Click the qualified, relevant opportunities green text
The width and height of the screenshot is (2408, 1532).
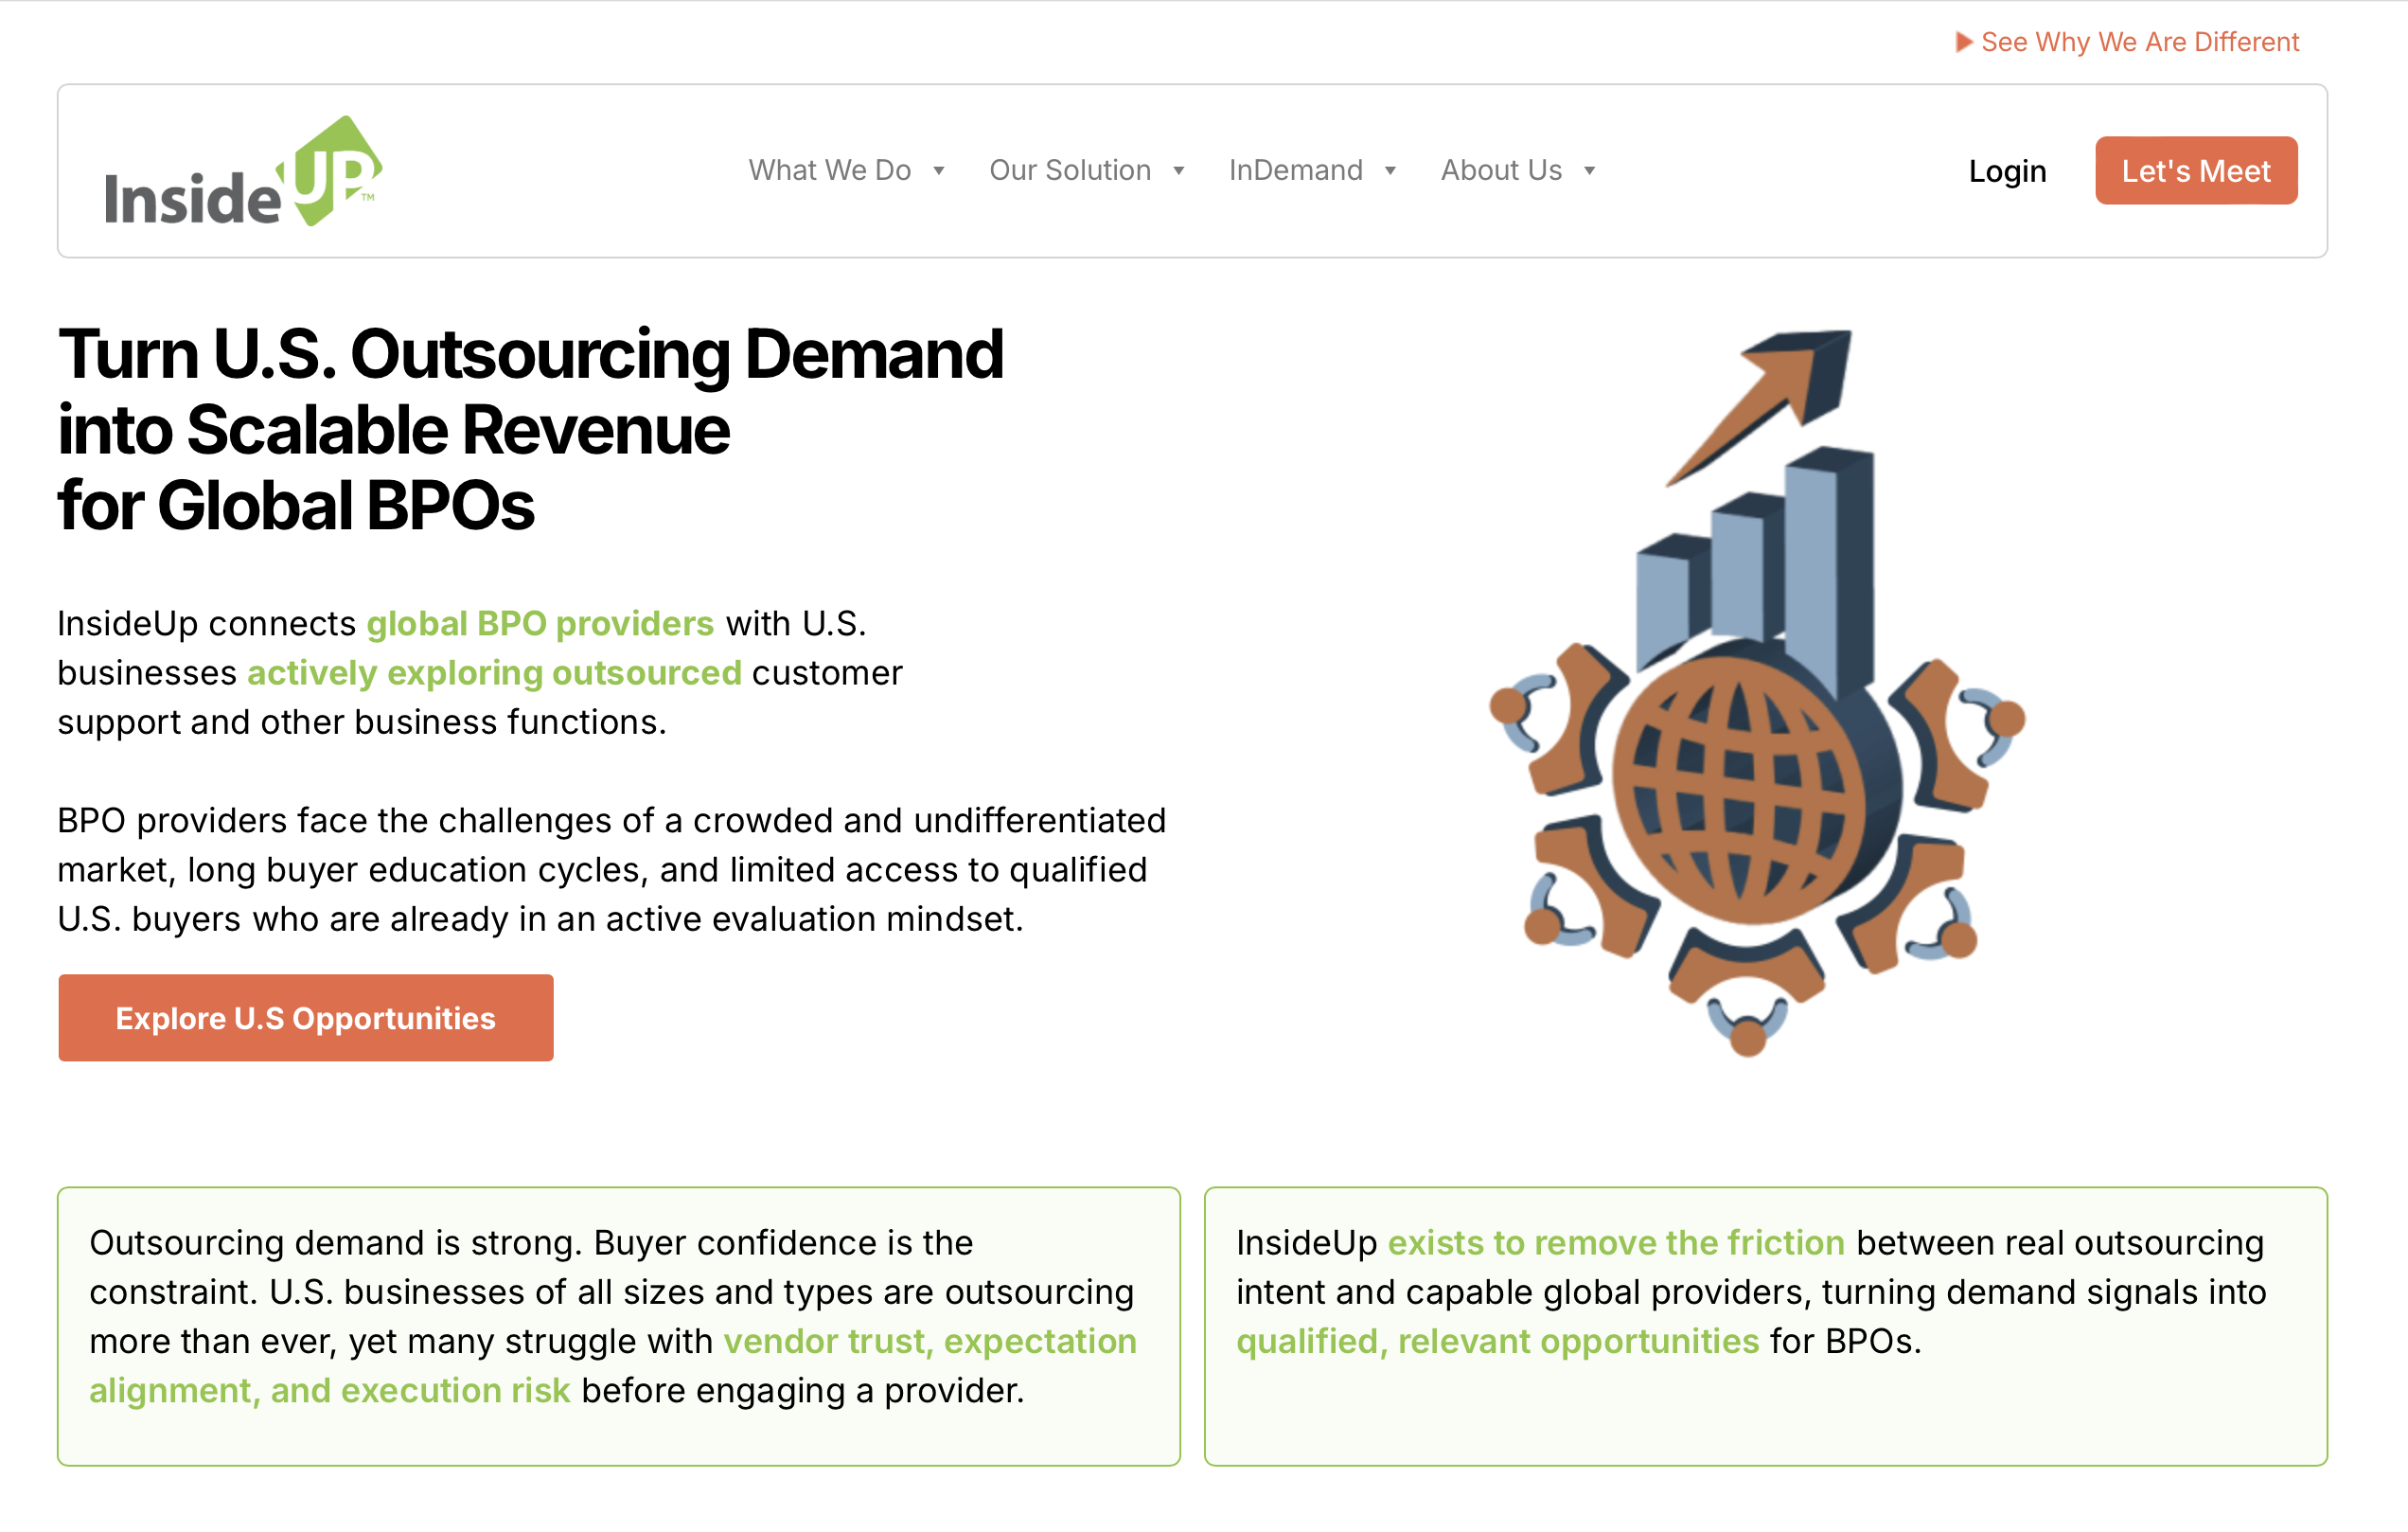1497,1342
